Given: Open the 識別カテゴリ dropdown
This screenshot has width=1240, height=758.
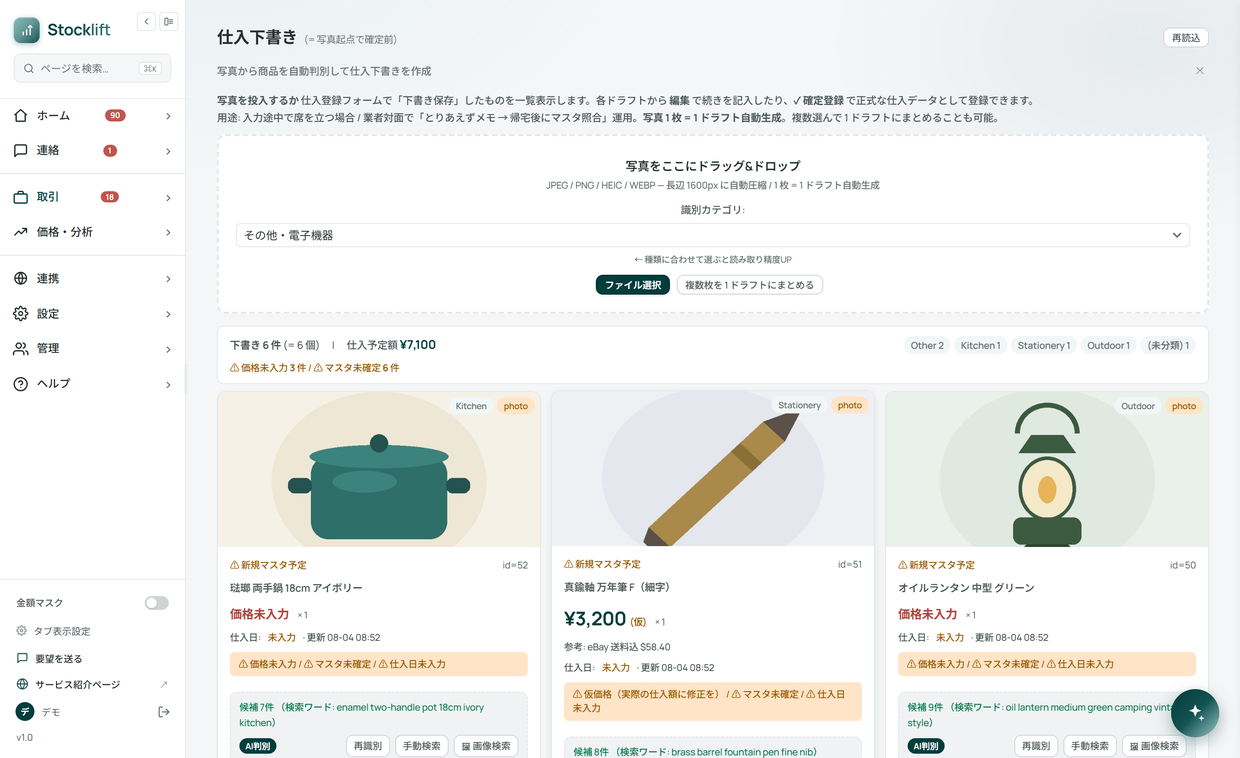Looking at the screenshot, I should click(x=713, y=235).
